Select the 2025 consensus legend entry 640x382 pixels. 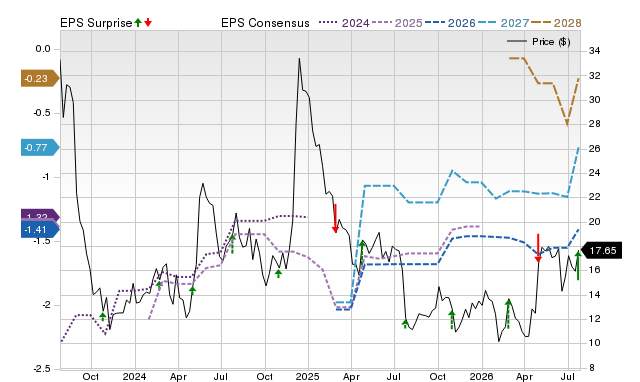pos(397,23)
